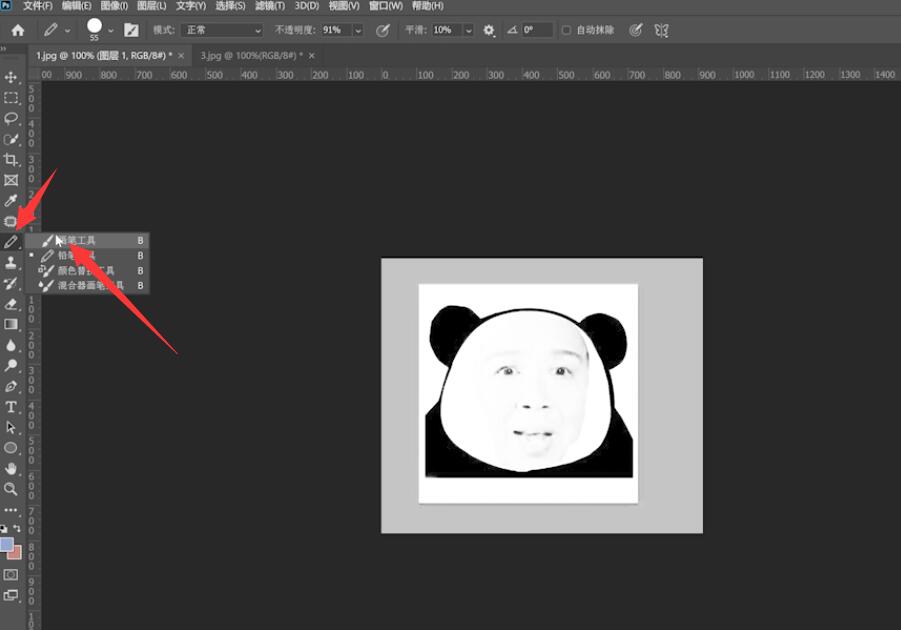901x630 pixels.
Task: Select the Hand tool
Action: pos(10,468)
